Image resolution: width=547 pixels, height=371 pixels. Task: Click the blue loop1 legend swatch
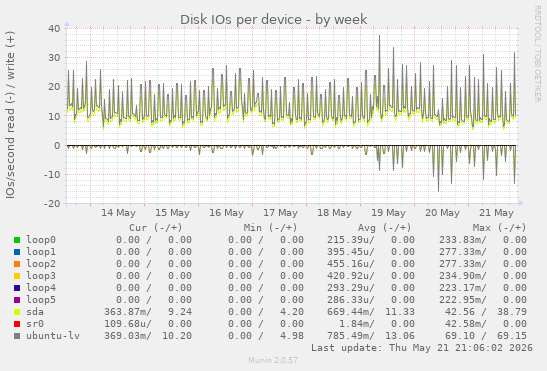pyautogui.click(x=17, y=252)
